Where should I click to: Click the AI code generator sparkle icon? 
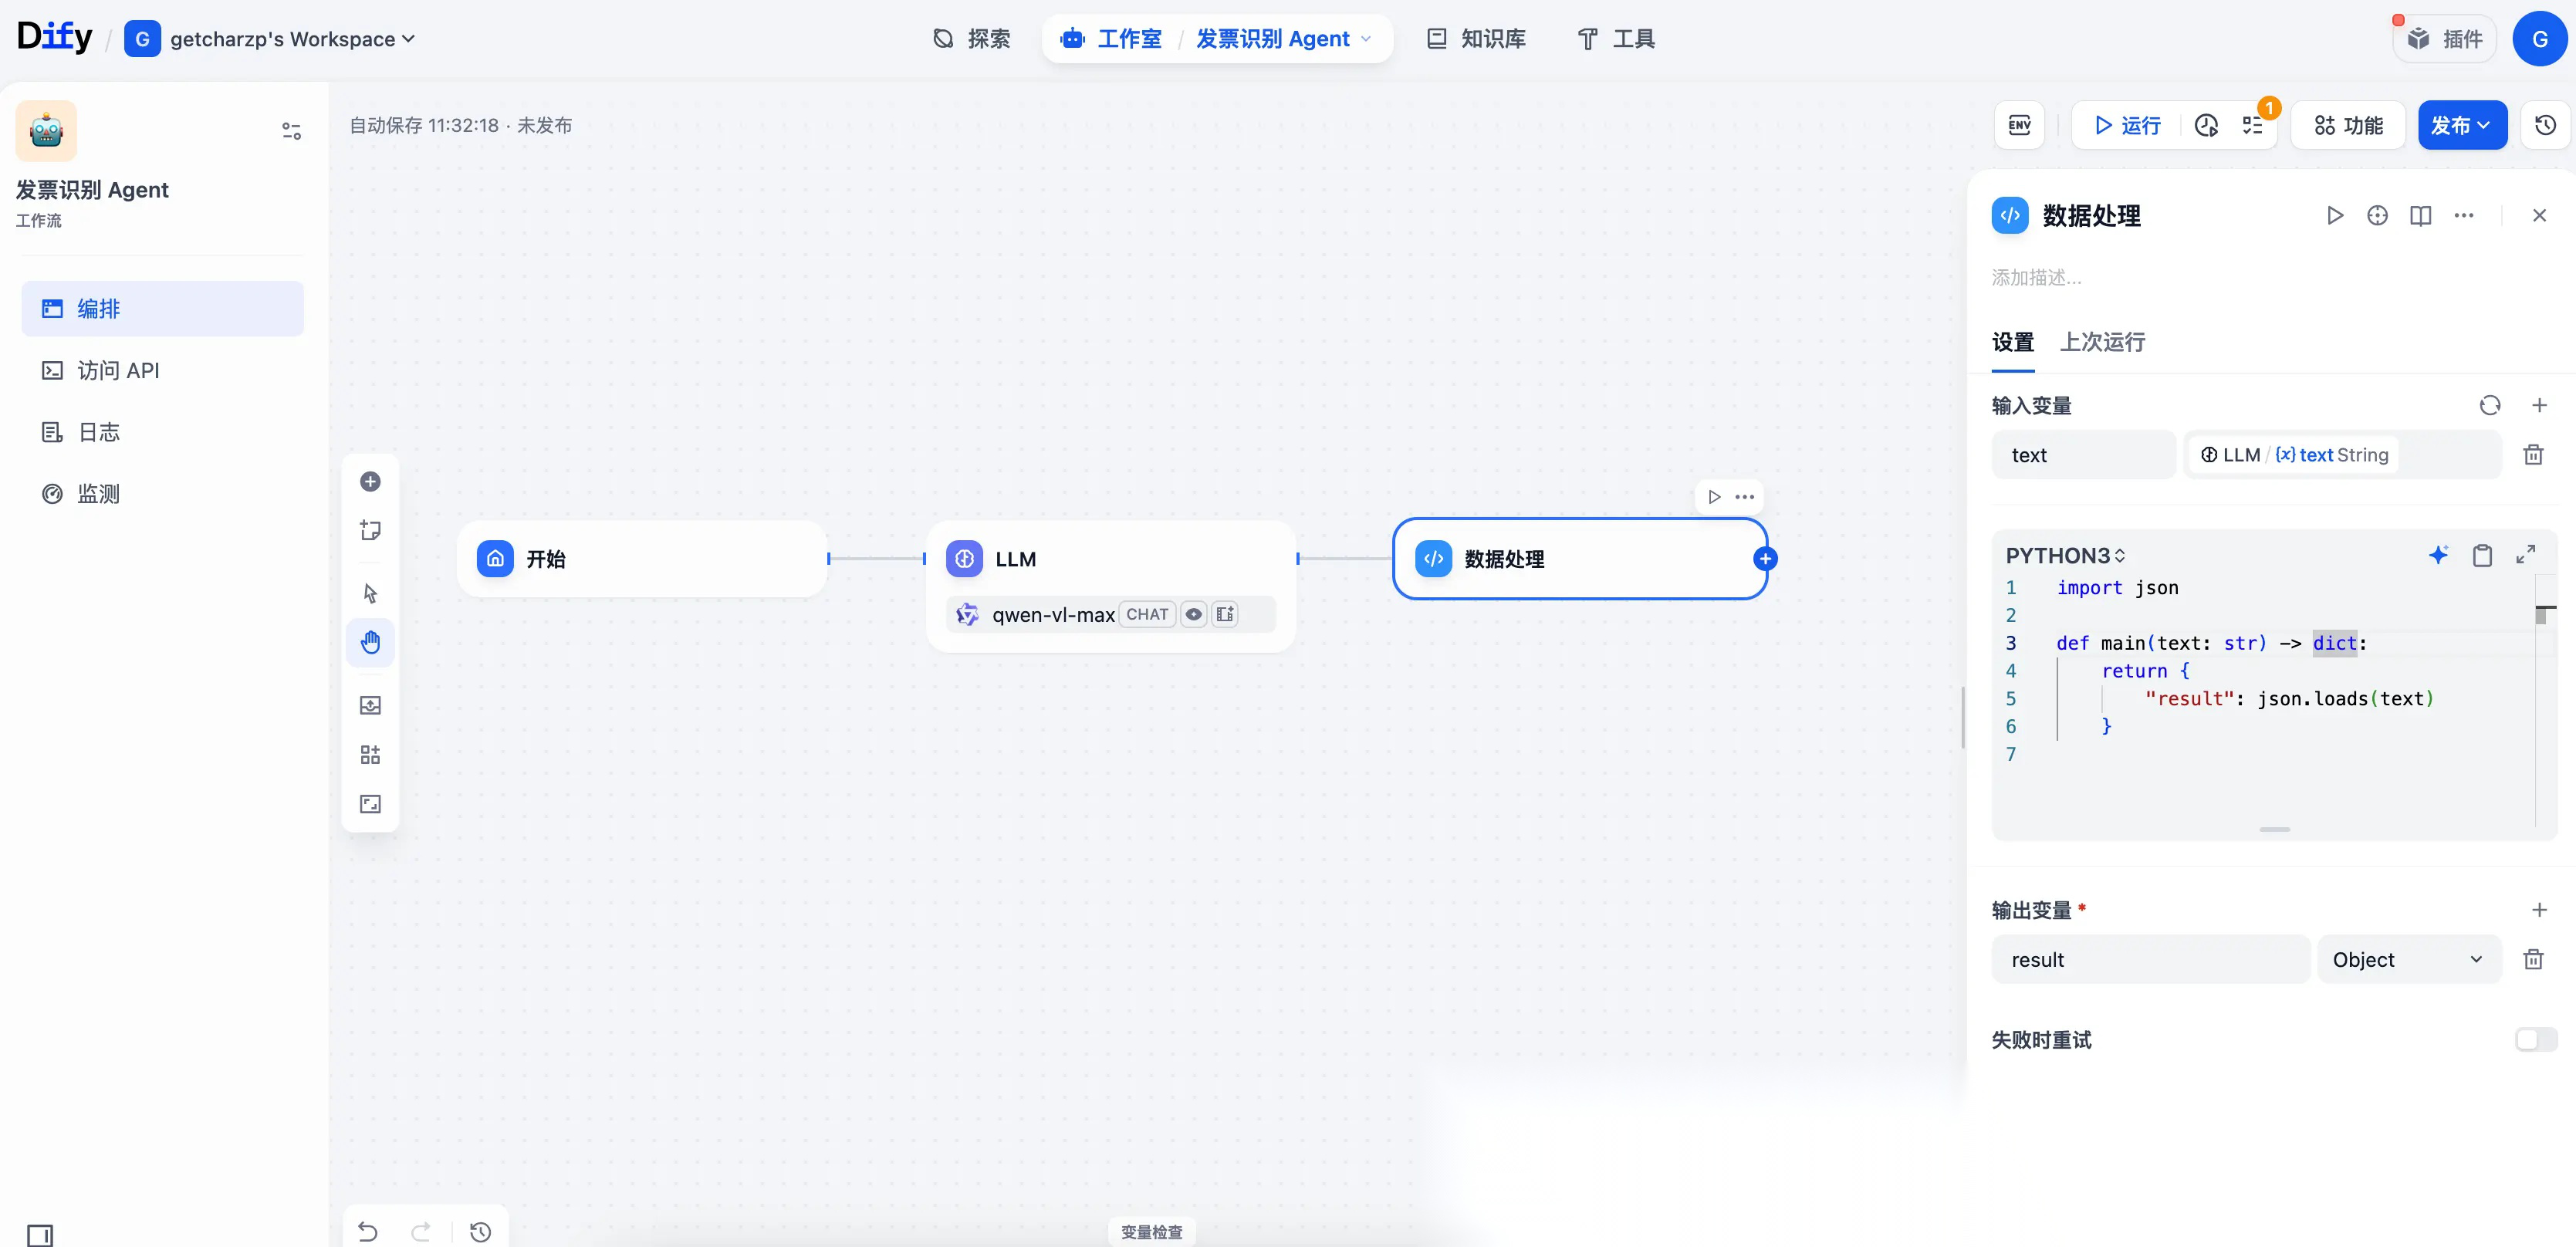[2438, 555]
